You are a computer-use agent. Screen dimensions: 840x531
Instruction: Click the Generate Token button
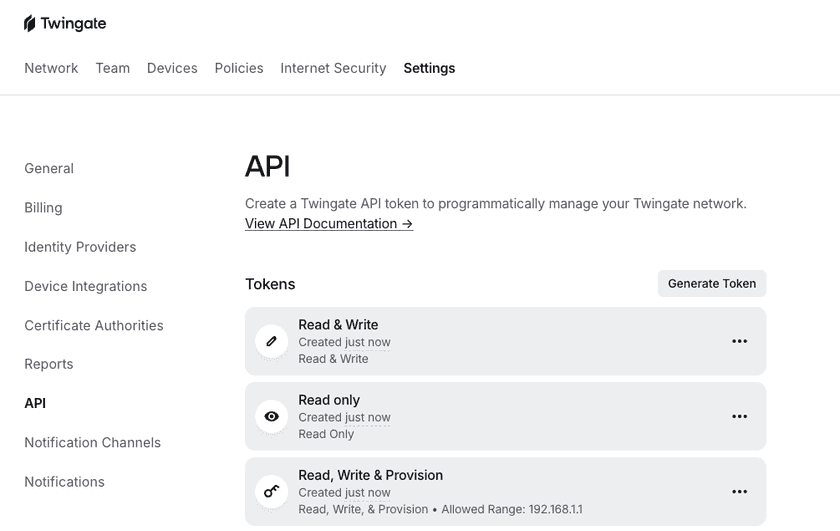712,283
